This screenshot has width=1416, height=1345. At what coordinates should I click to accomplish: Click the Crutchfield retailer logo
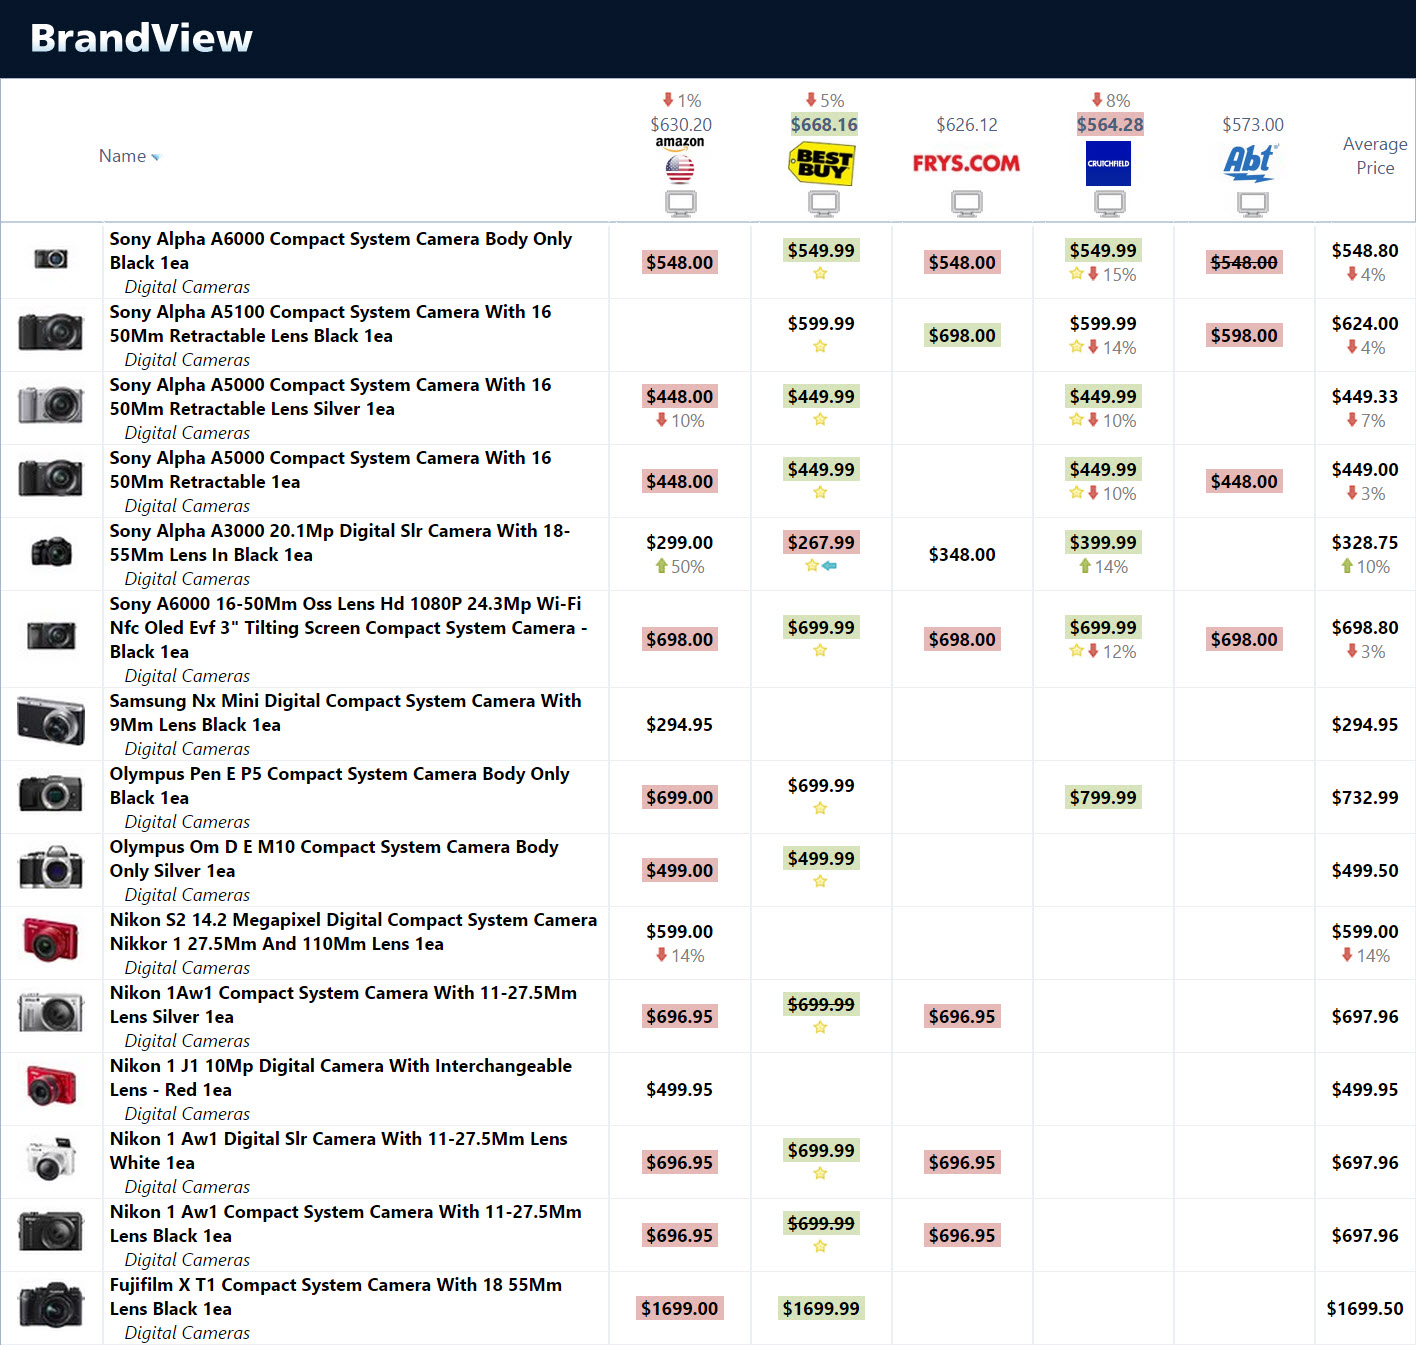(1108, 164)
